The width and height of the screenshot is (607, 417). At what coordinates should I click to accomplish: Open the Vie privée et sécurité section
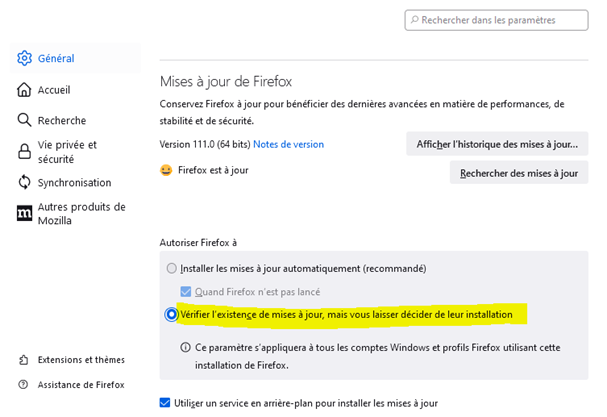pos(67,152)
